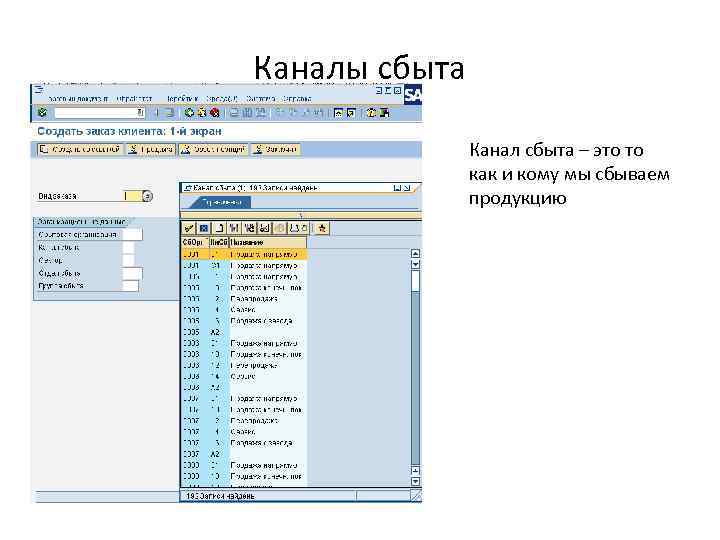Image resolution: width=720 pixels, height=540 pixels.
Task: Click the green Back arrow icon
Action: click(x=189, y=112)
